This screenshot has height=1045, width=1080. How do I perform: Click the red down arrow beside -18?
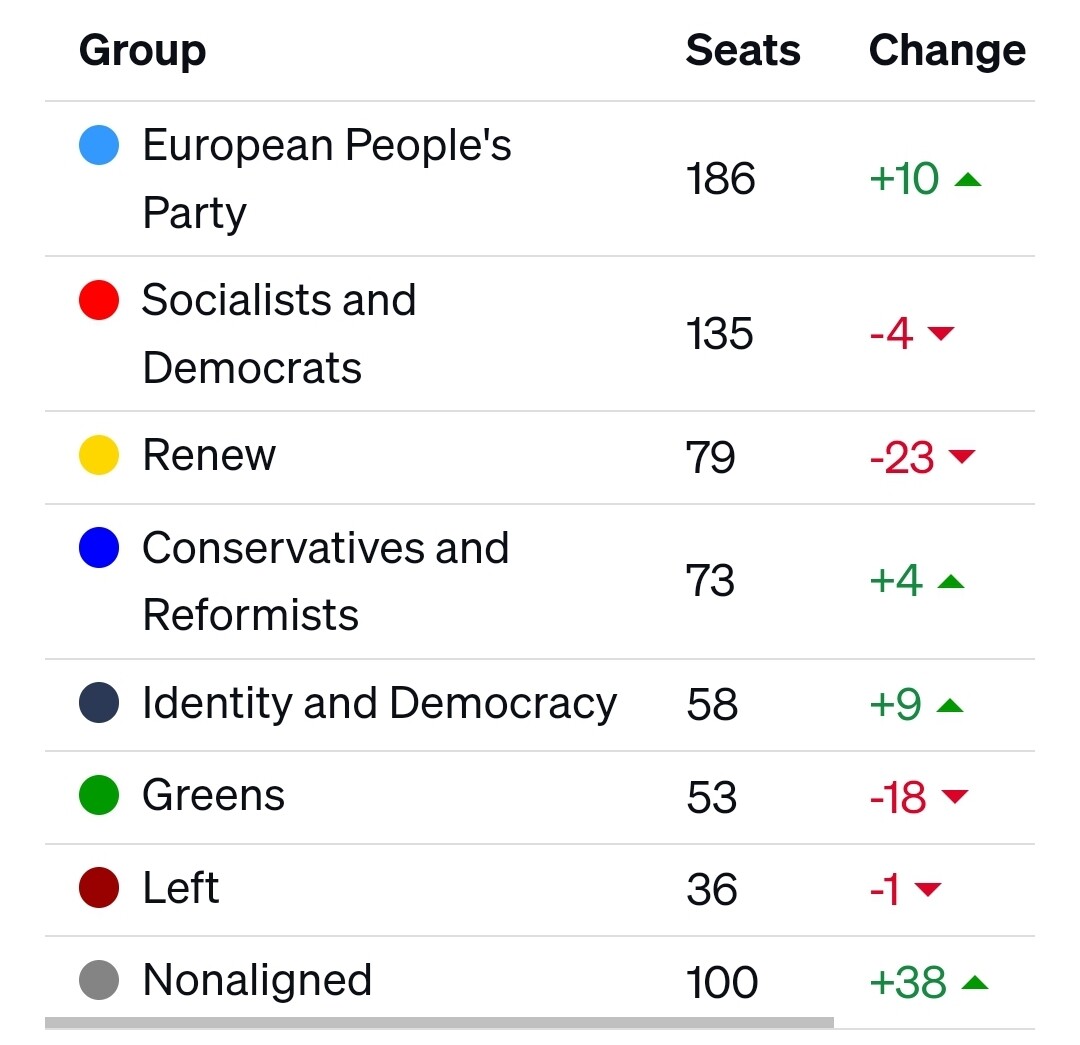click(955, 796)
